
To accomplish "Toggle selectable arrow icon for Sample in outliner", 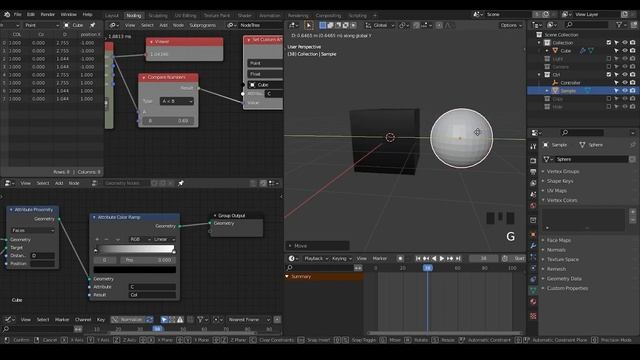I will pos(616,91).
